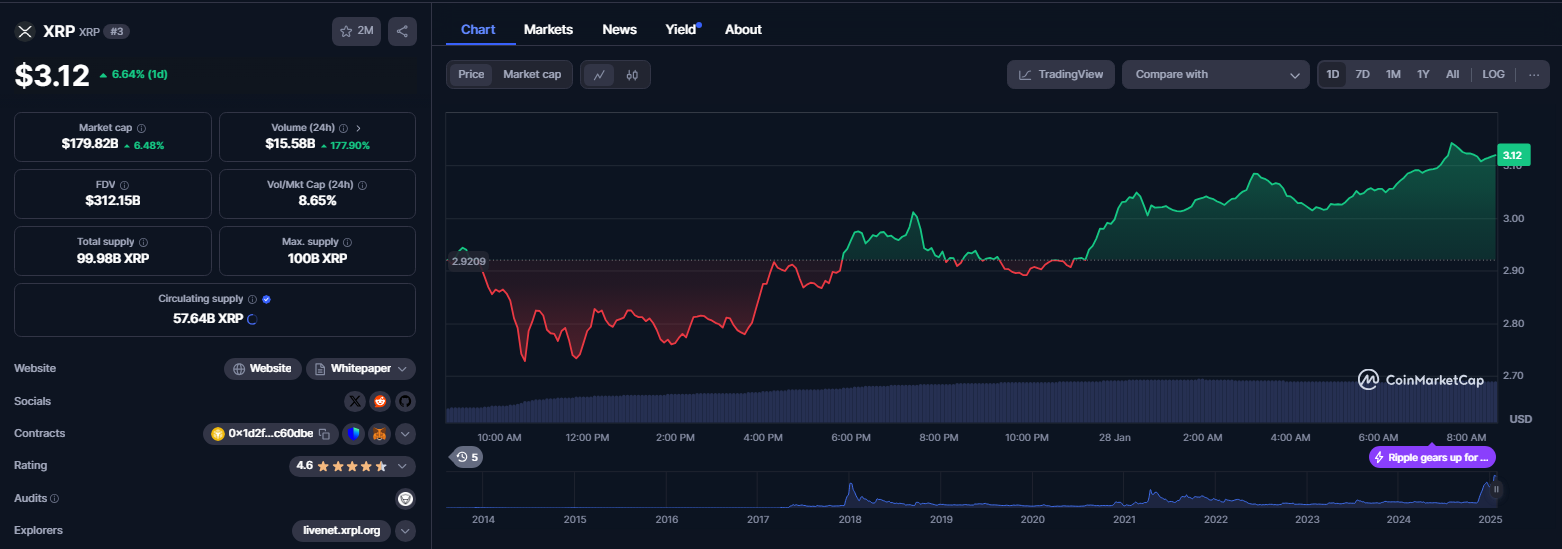Add token to MetaMask via fox icon
Screen dimensions: 1562x549
pyautogui.click(x=379, y=434)
